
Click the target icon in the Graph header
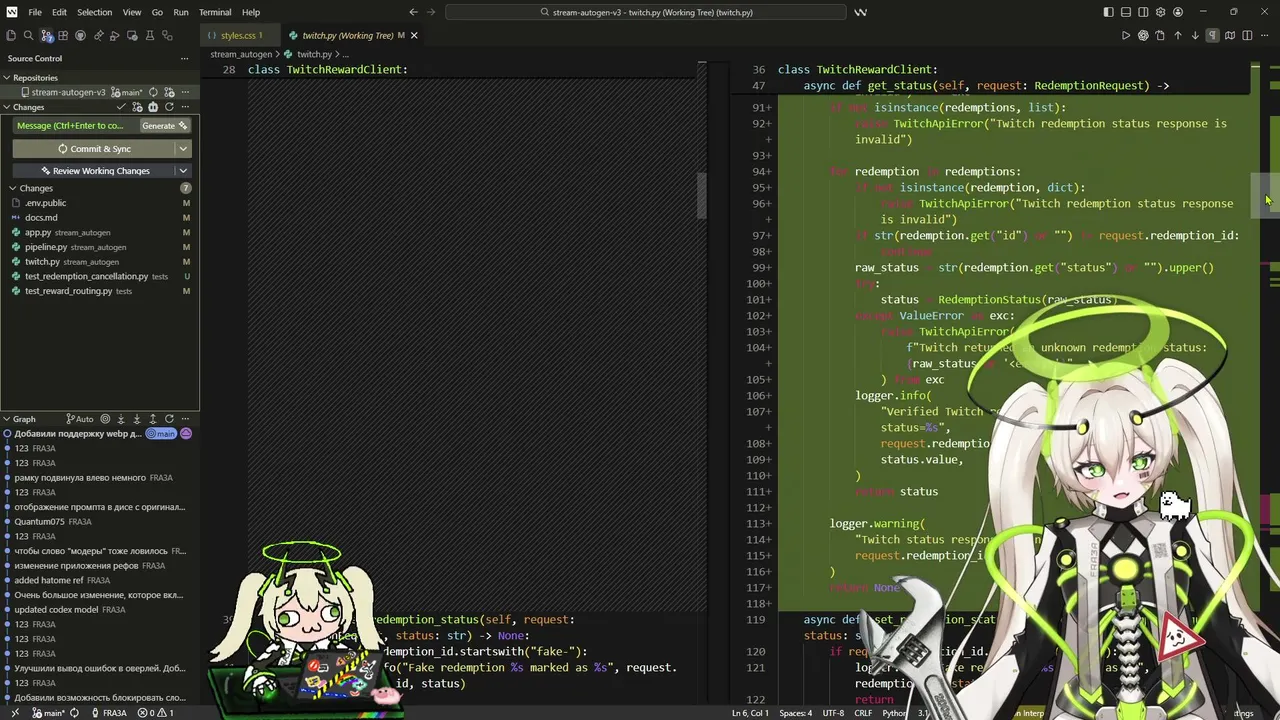[x=105, y=419]
